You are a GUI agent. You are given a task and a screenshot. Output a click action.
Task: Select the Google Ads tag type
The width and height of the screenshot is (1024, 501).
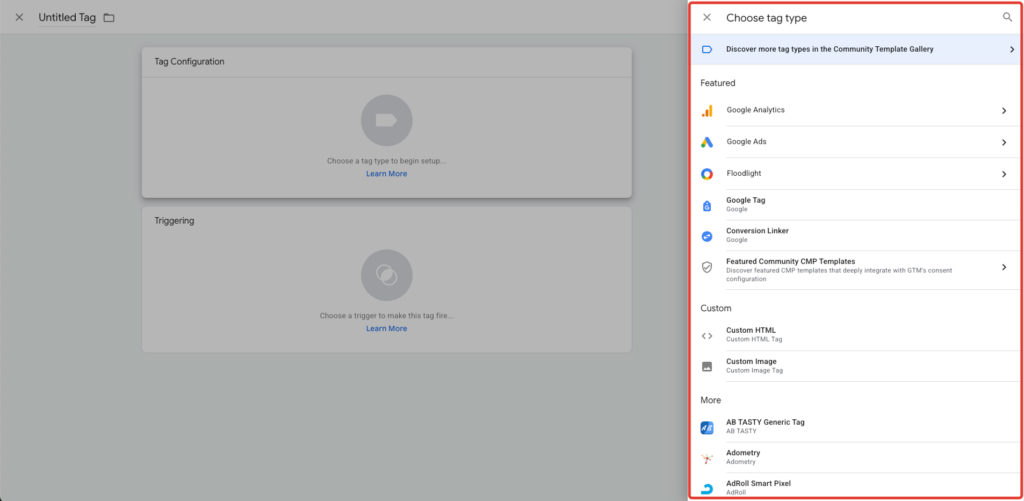(855, 142)
